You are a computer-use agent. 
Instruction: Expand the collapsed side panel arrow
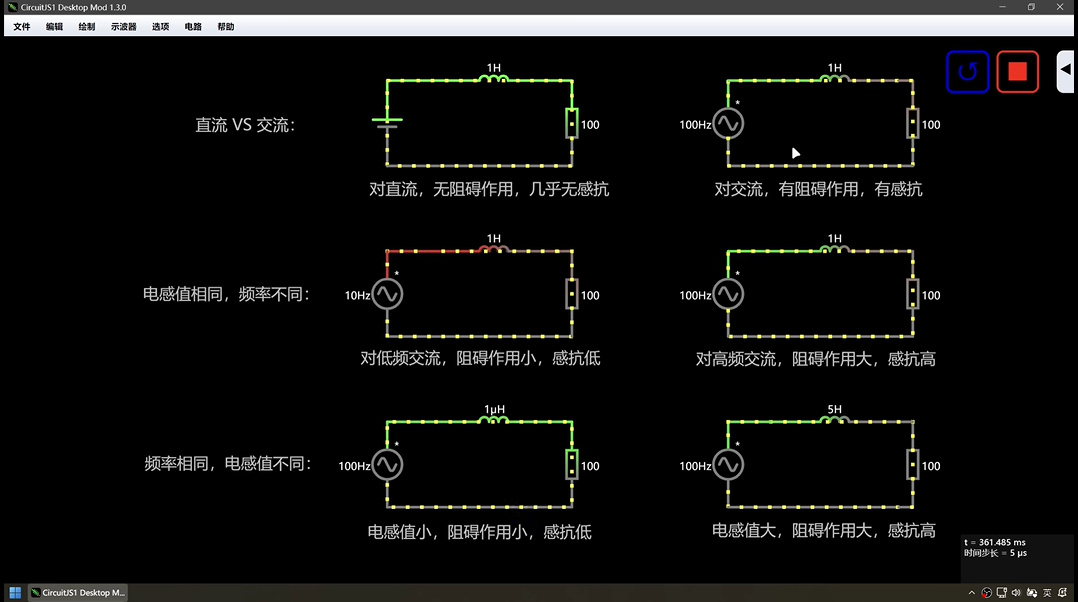click(x=1065, y=69)
